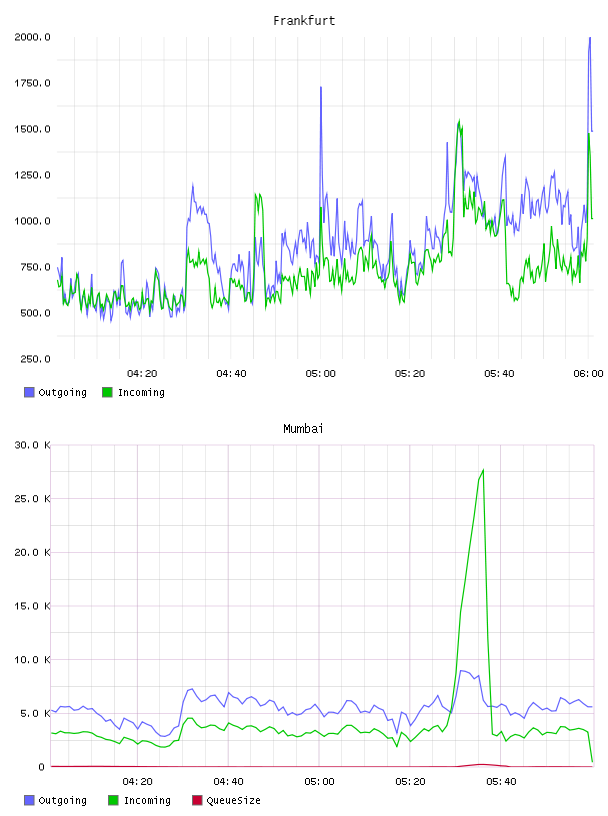Click the 04:20 time label in Mumbai chart

137,782
